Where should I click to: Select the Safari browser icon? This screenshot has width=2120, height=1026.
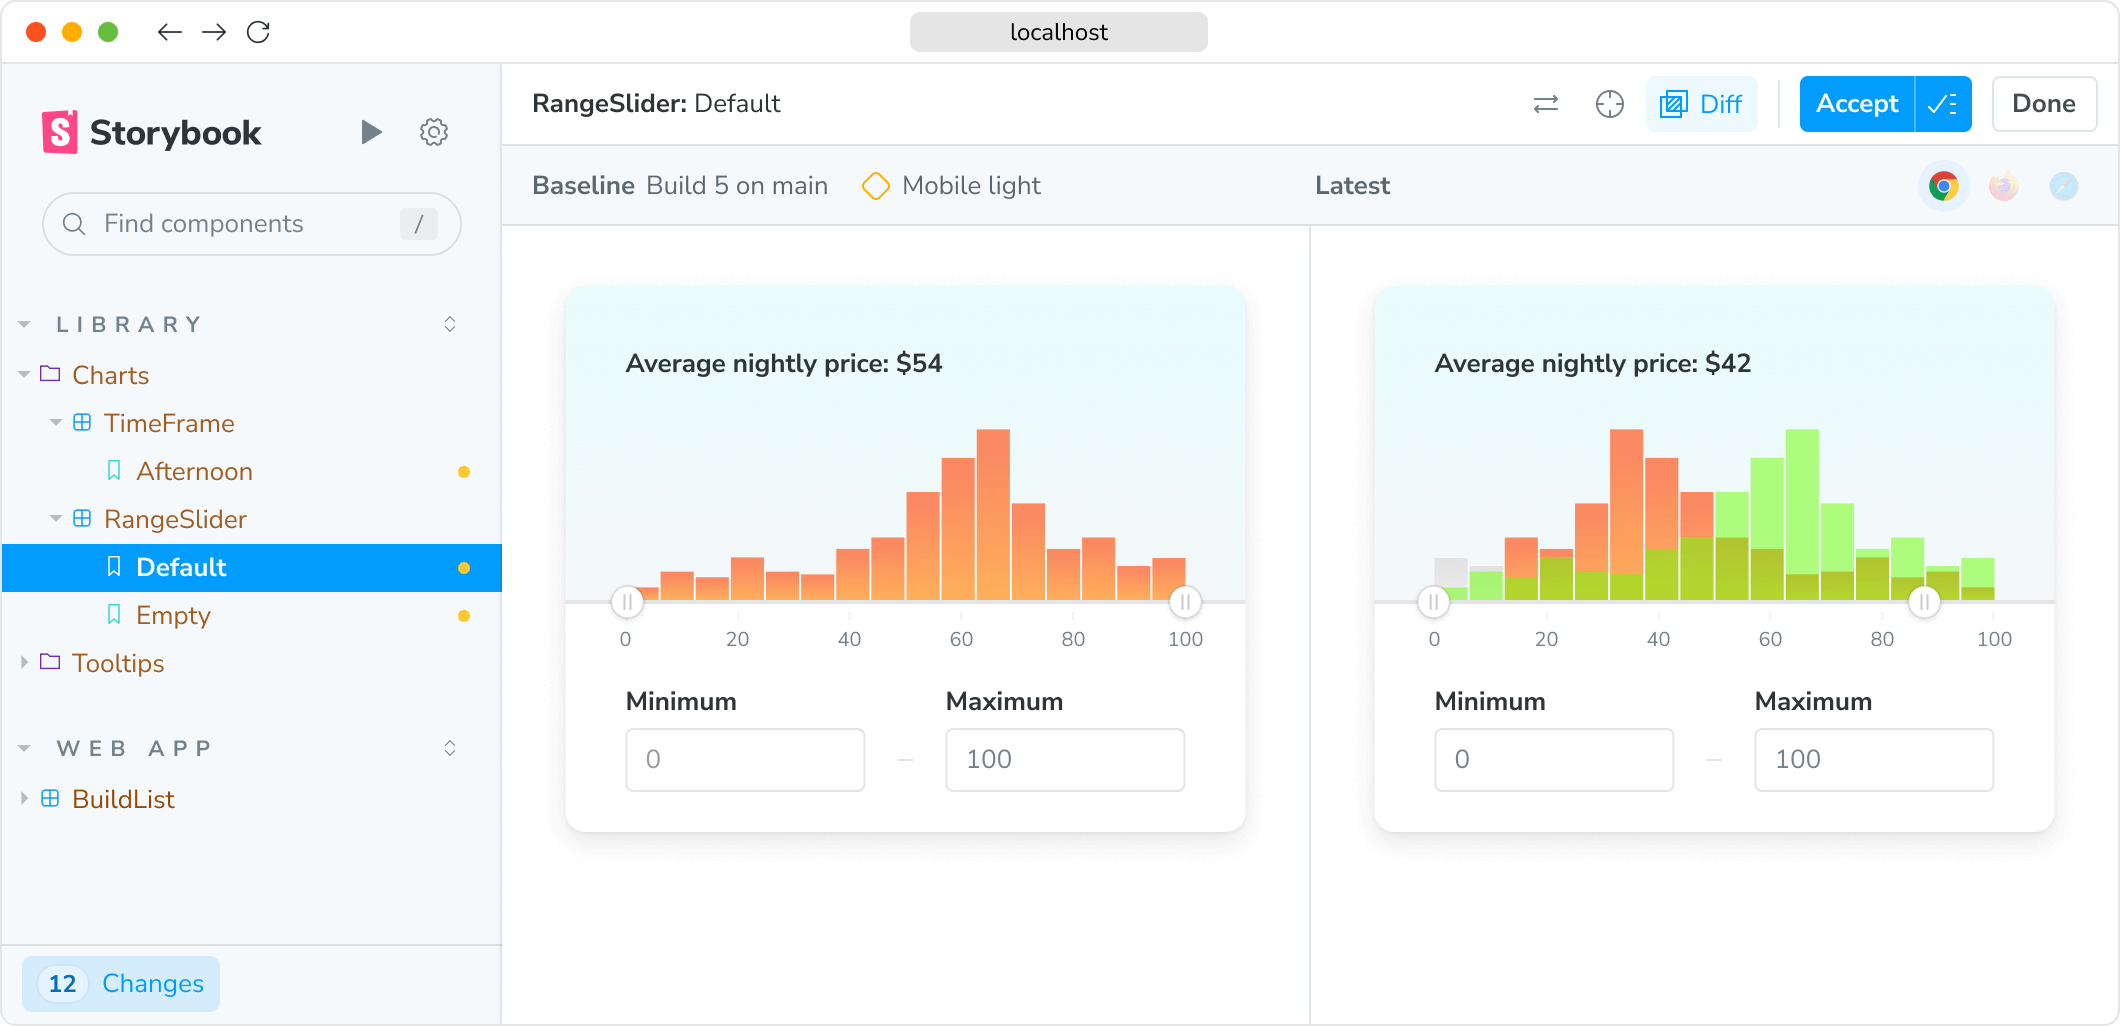click(2063, 186)
